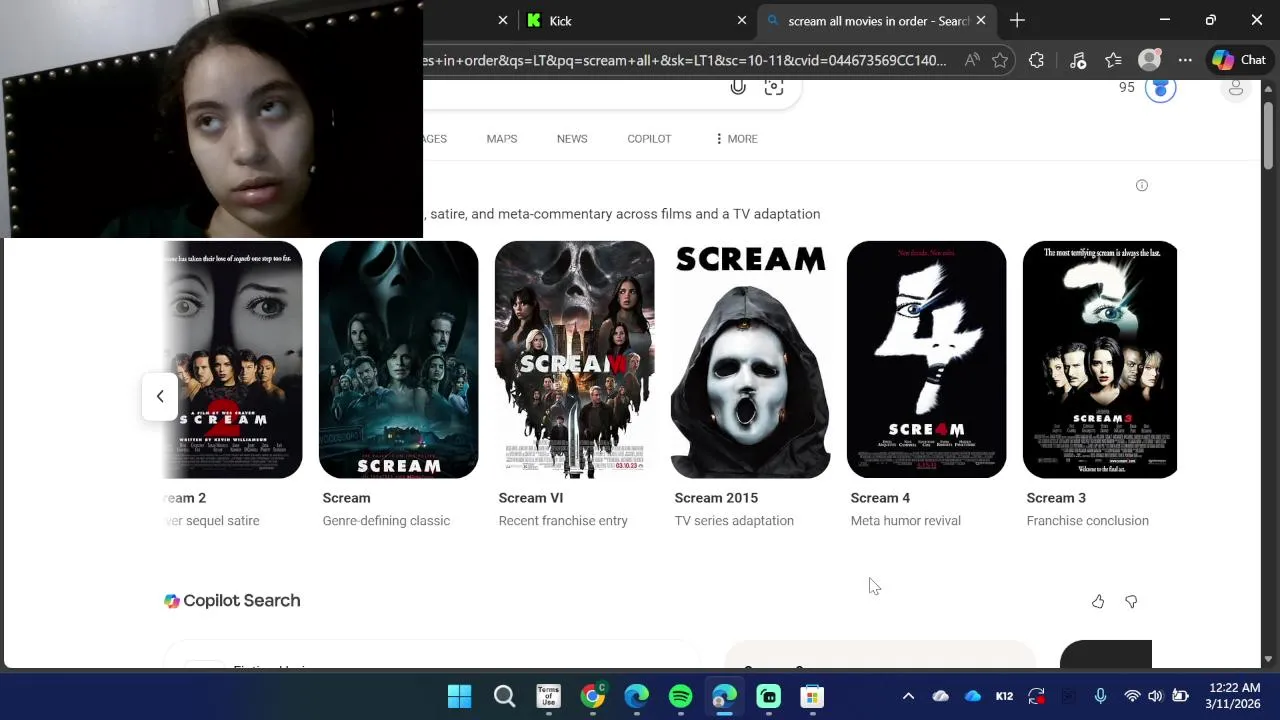Open the NEWS search tab
The width and height of the screenshot is (1280, 720).
click(572, 139)
